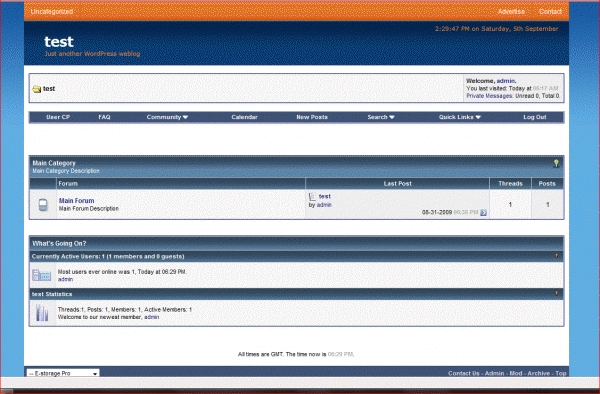Expand the Quick Links dropdown
The width and height of the screenshot is (600, 394).
coord(460,117)
